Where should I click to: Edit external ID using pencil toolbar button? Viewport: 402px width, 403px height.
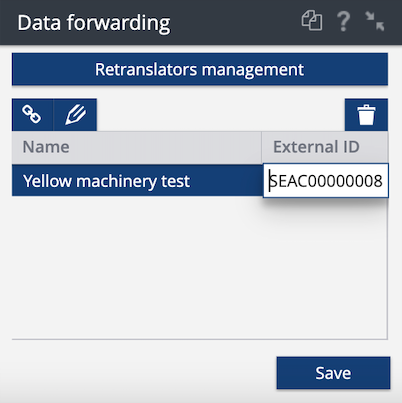pos(75,114)
